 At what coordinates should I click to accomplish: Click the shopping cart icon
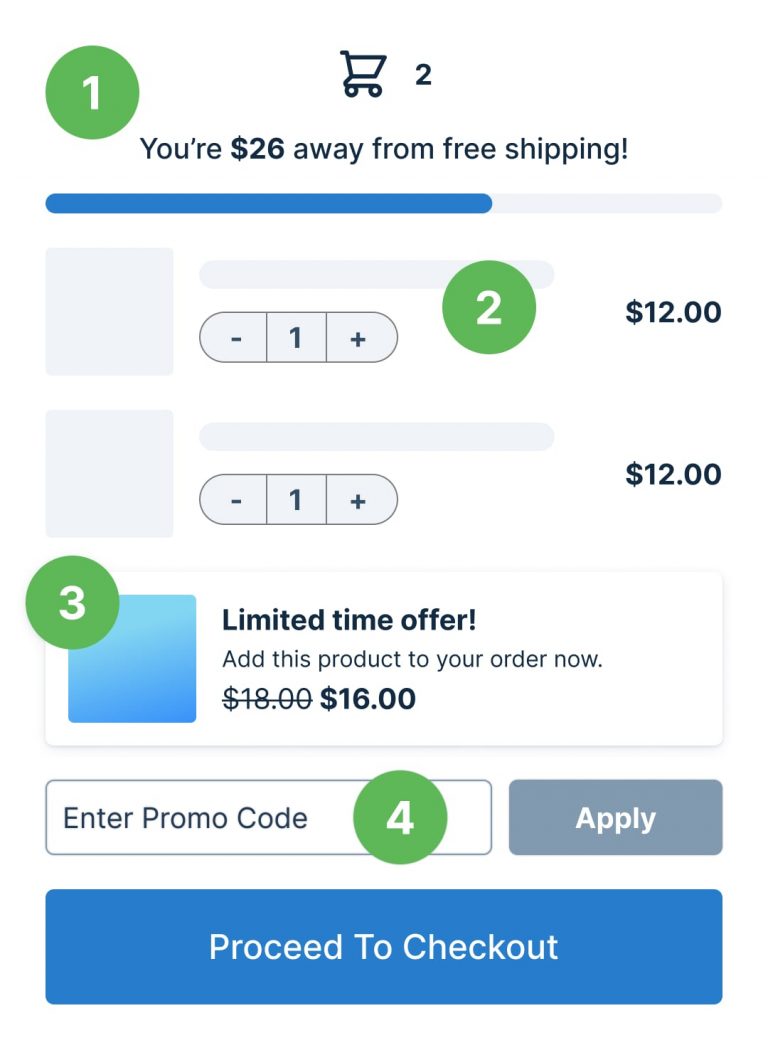point(362,72)
